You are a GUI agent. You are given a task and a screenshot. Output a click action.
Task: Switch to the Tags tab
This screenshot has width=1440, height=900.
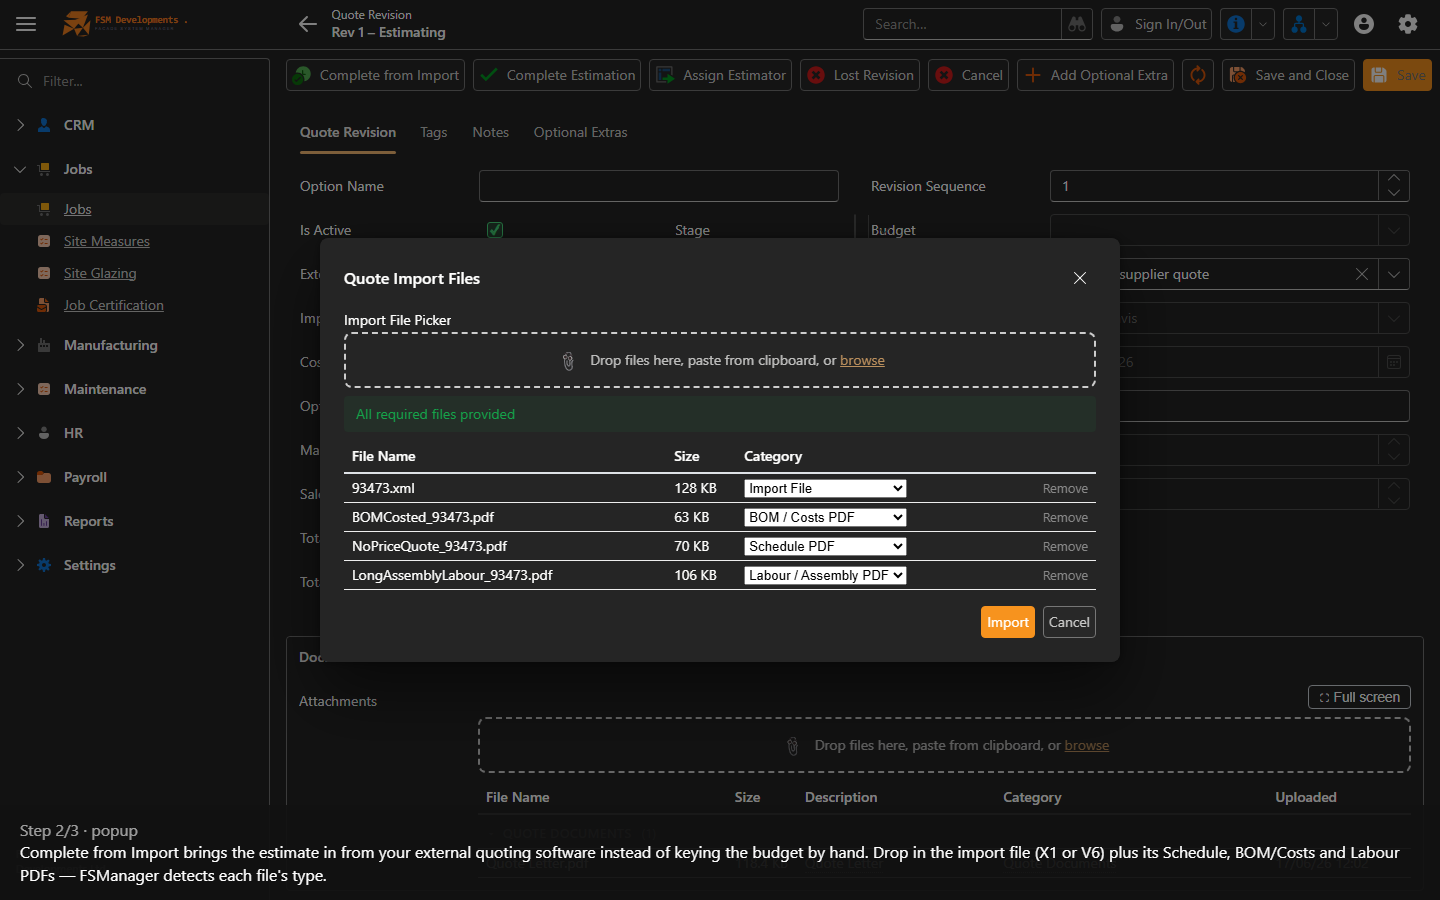click(x=434, y=132)
